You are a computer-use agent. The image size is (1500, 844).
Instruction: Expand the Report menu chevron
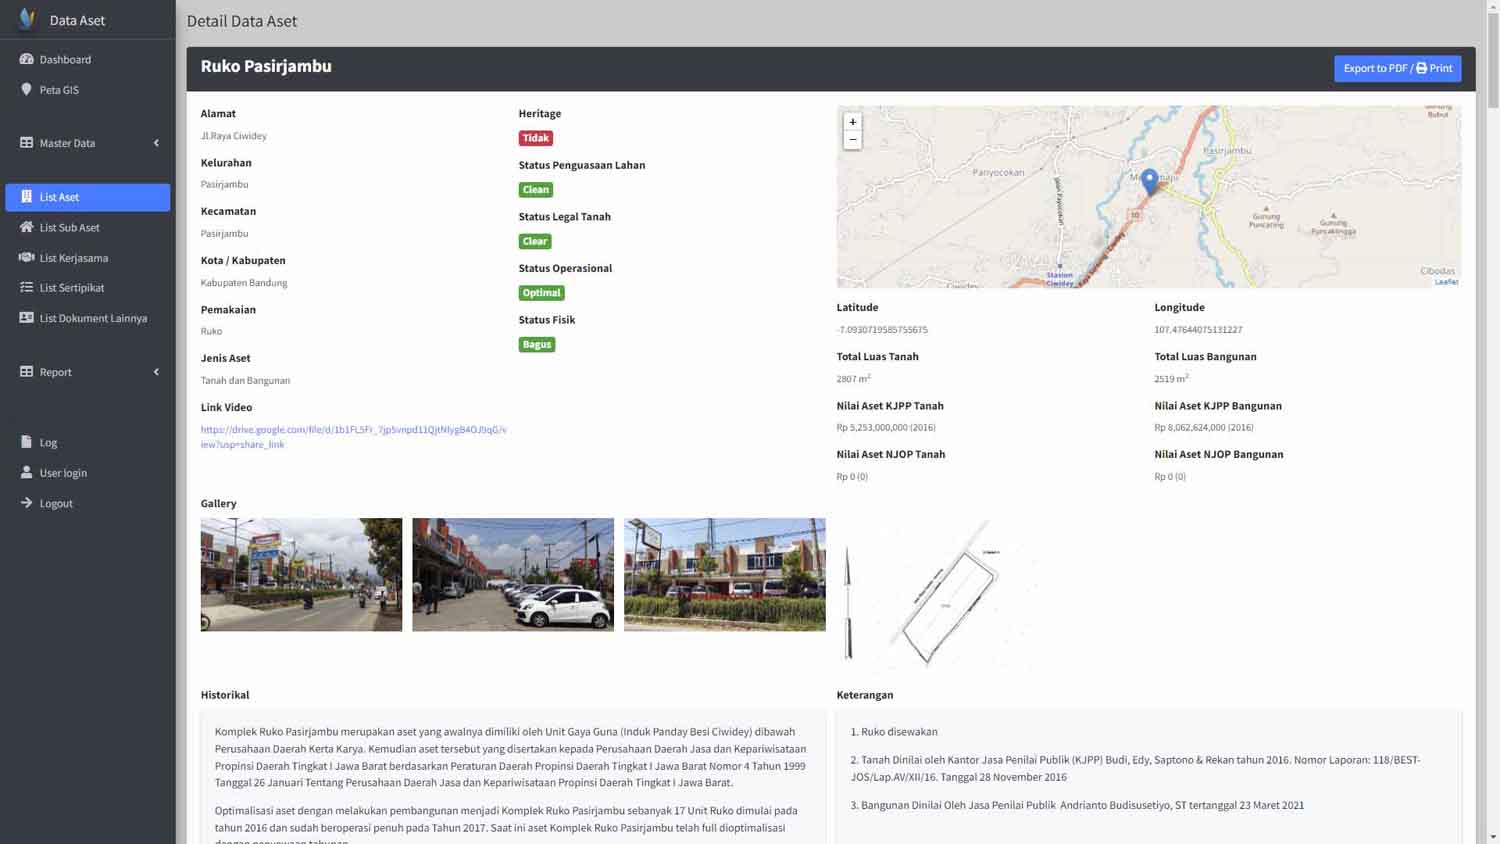pyautogui.click(x=156, y=372)
